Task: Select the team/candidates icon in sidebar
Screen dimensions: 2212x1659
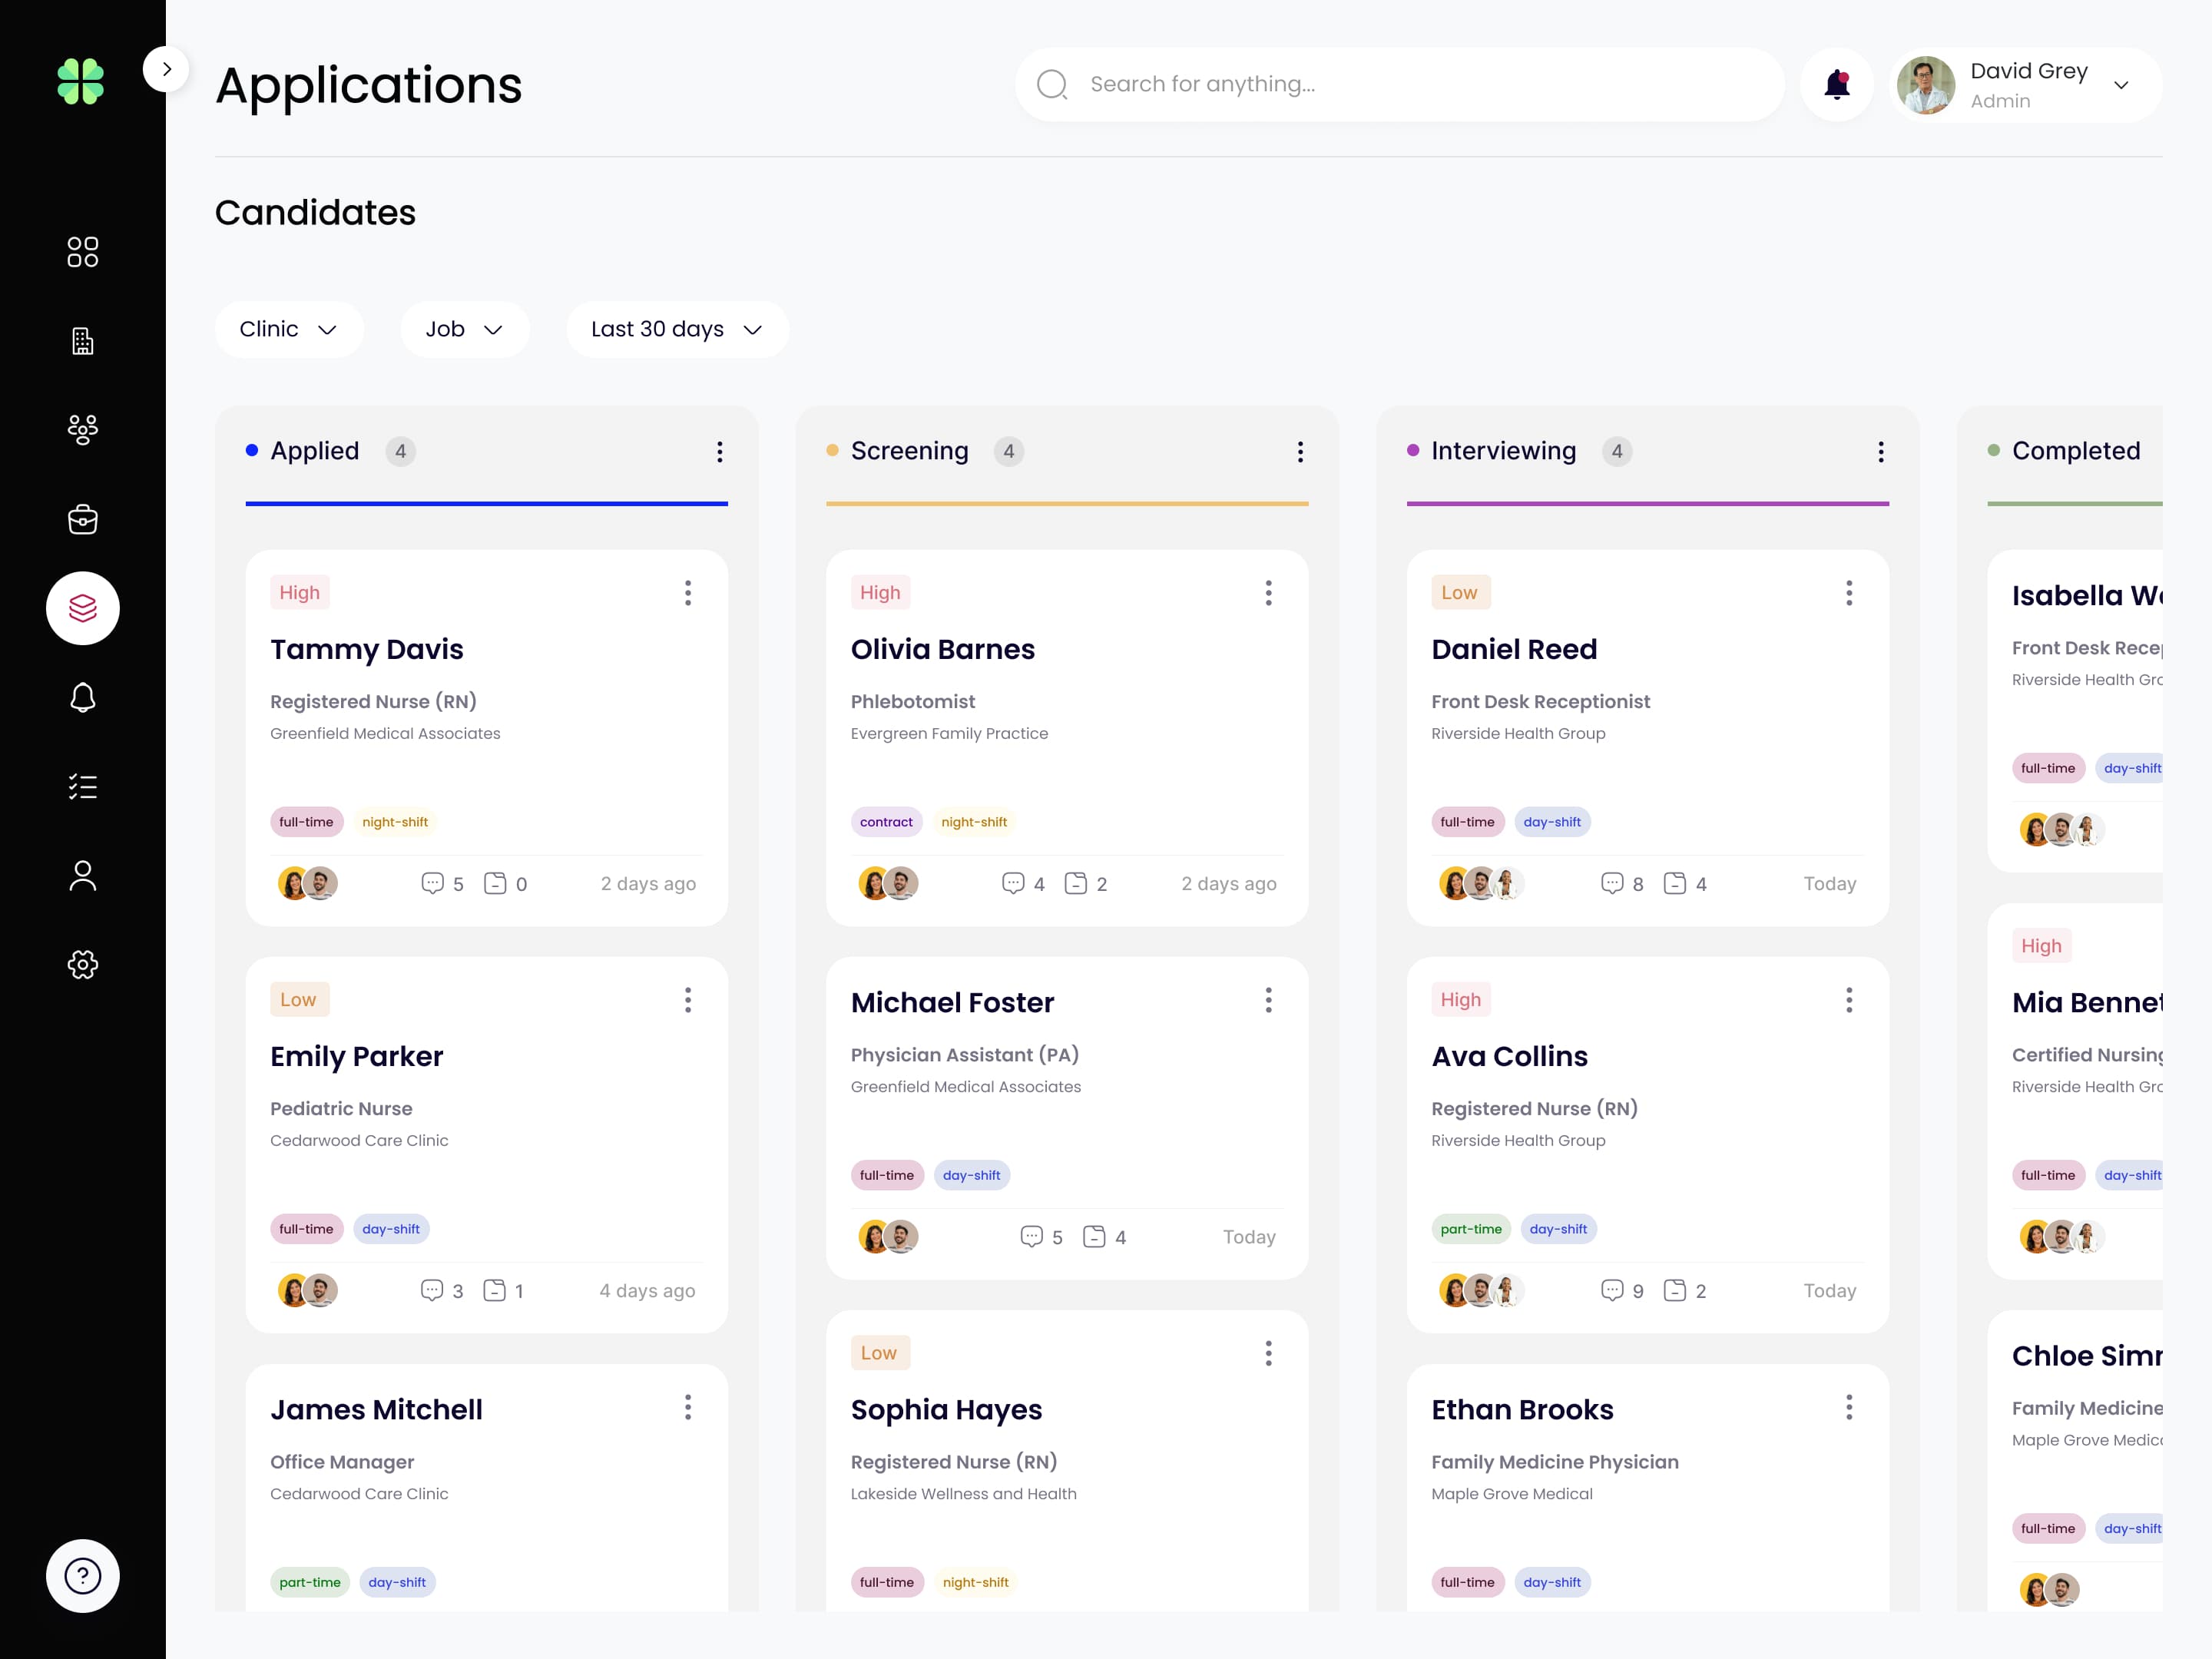Action: [82, 429]
